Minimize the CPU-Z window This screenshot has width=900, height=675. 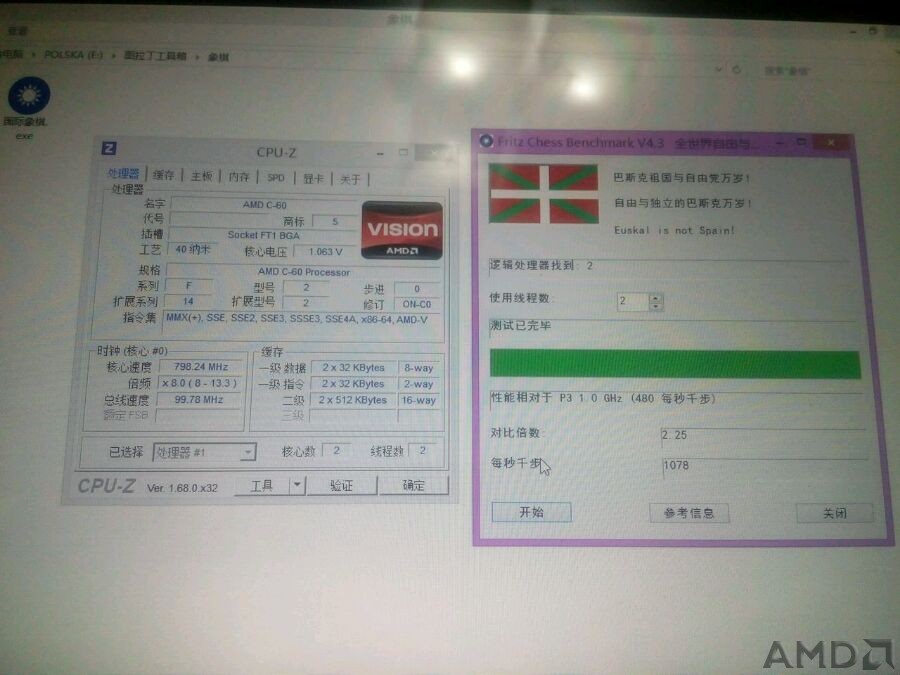380,154
